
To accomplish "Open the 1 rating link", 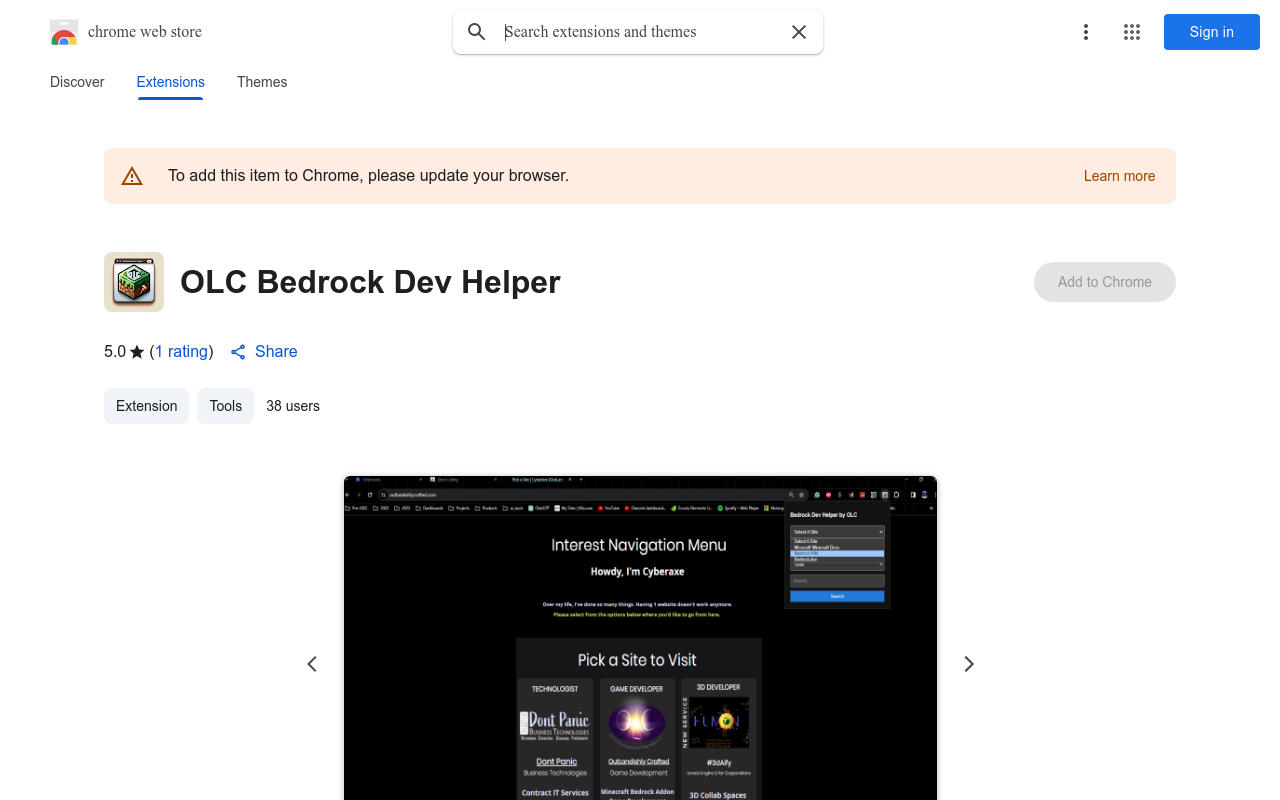I will coord(182,352).
